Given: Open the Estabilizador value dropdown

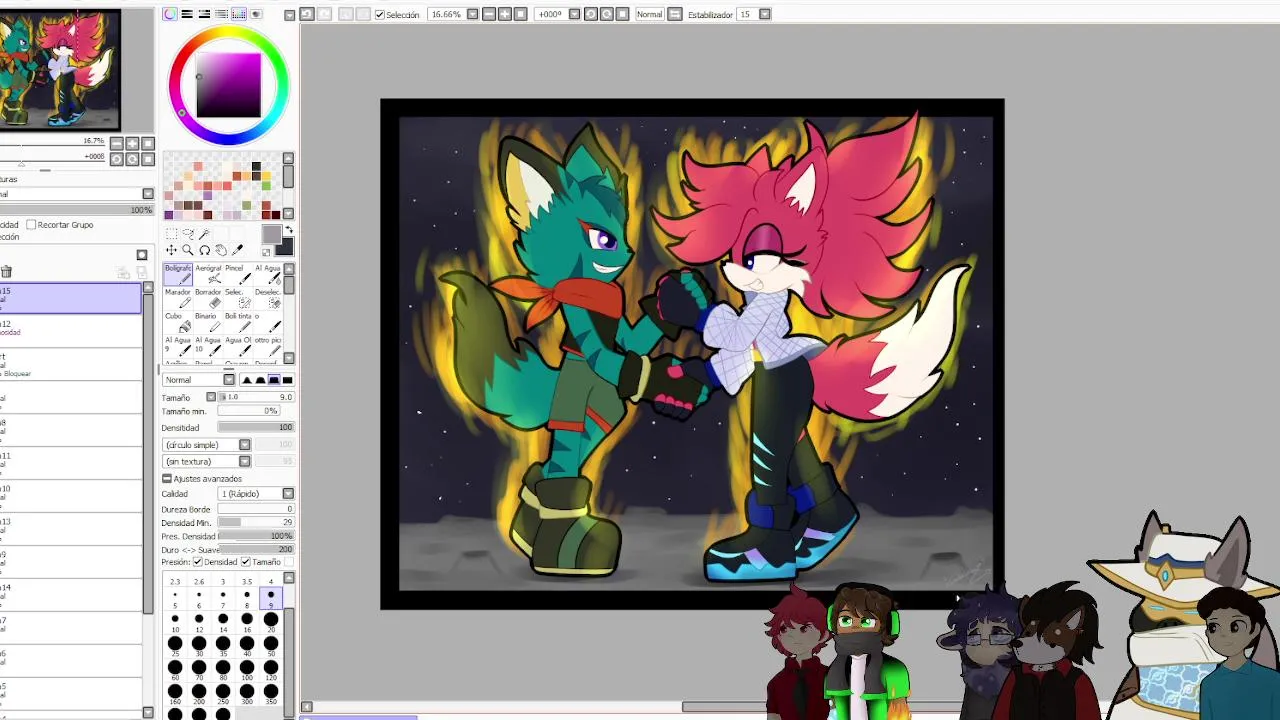Looking at the screenshot, I should [x=764, y=14].
